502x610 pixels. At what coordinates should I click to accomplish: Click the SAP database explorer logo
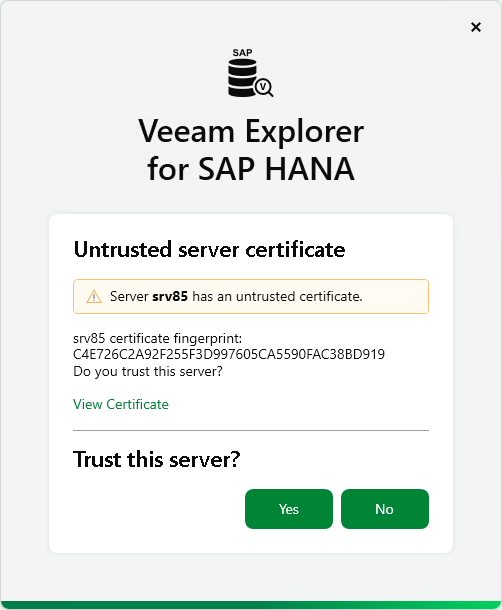[x=250, y=73]
